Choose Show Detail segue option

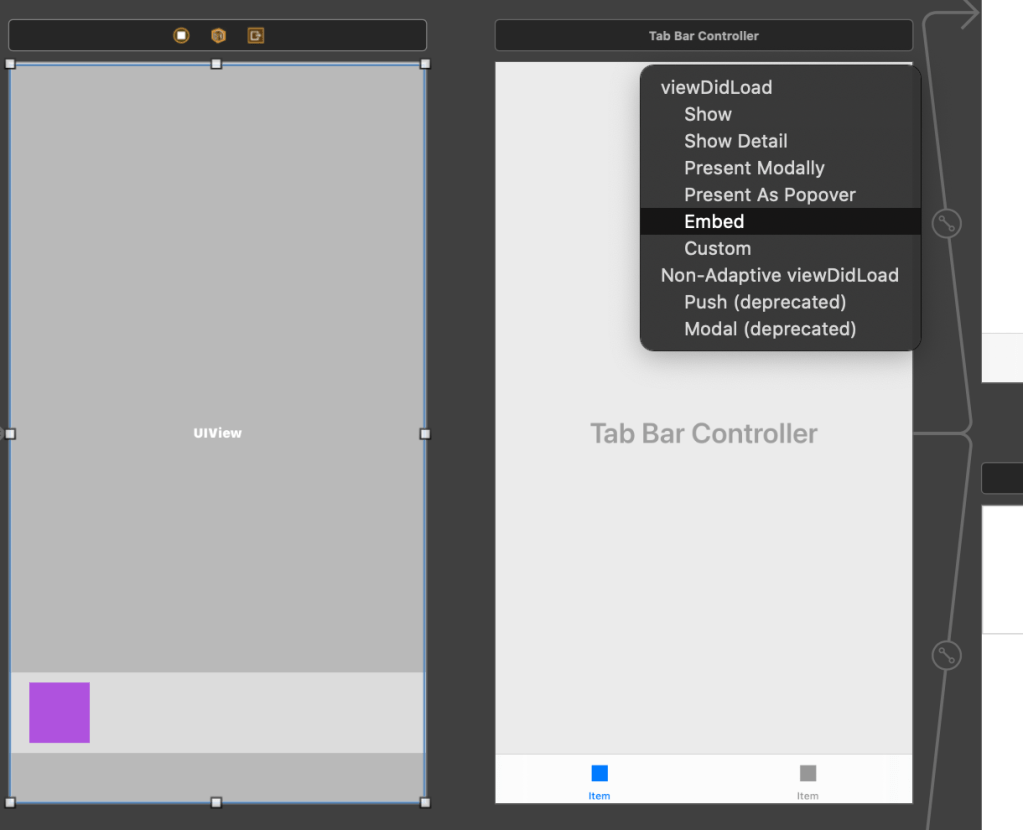tap(735, 141)
